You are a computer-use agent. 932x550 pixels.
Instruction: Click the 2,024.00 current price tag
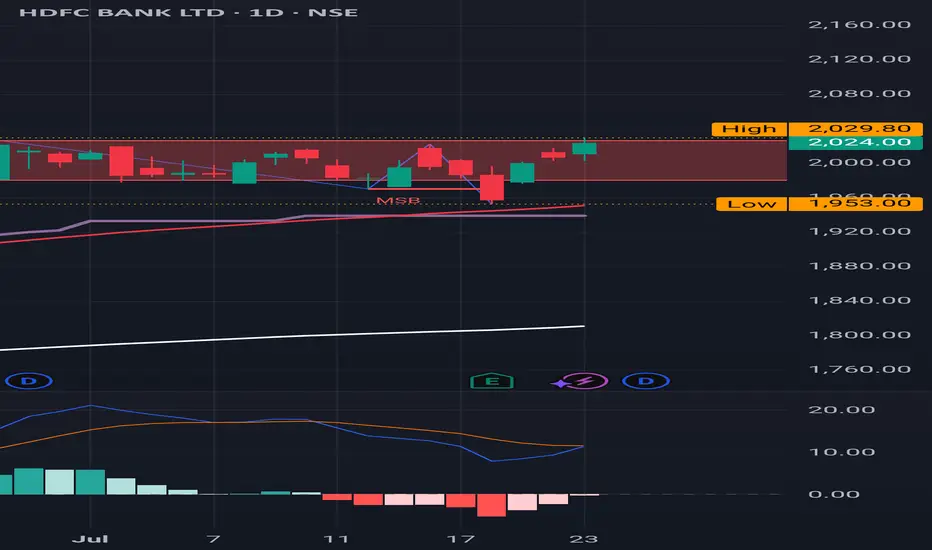(x=856, y=143)
